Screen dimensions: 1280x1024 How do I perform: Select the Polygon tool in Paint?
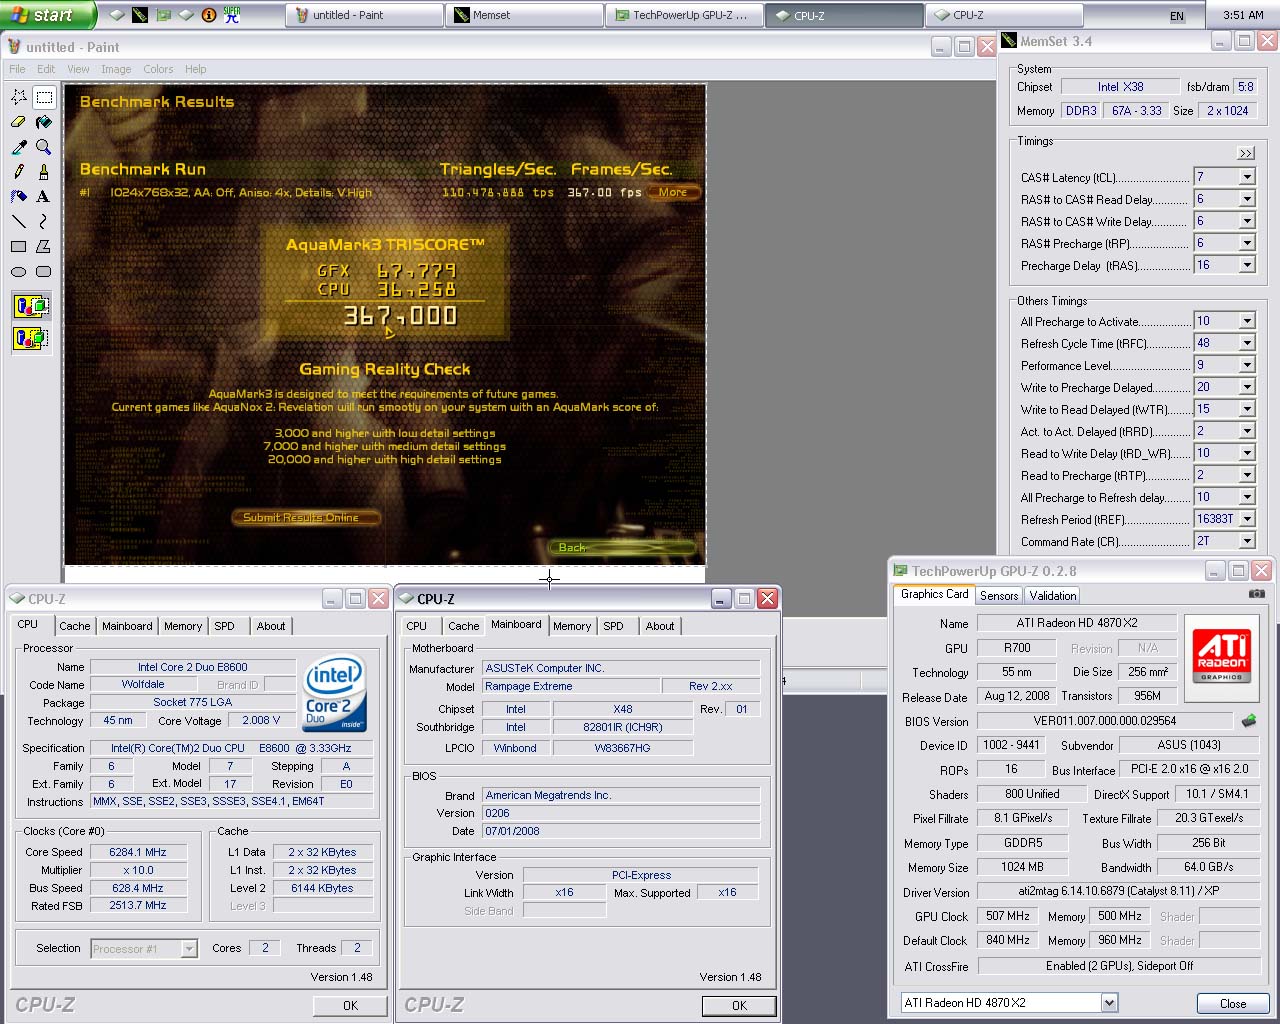tap(44, 247)
